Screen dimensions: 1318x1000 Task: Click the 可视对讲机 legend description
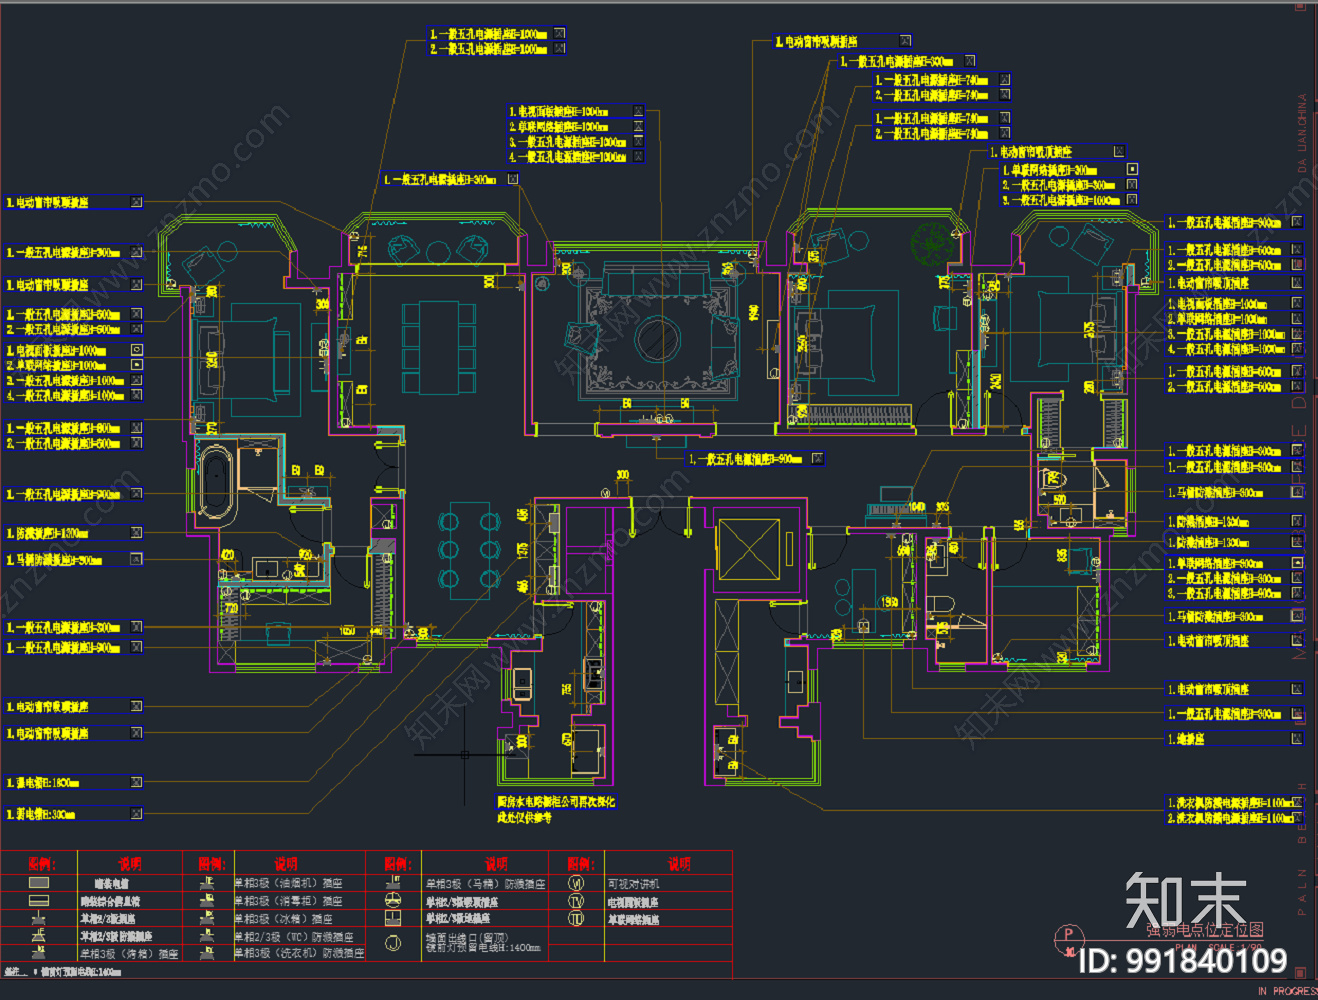[x=634, y=884]
